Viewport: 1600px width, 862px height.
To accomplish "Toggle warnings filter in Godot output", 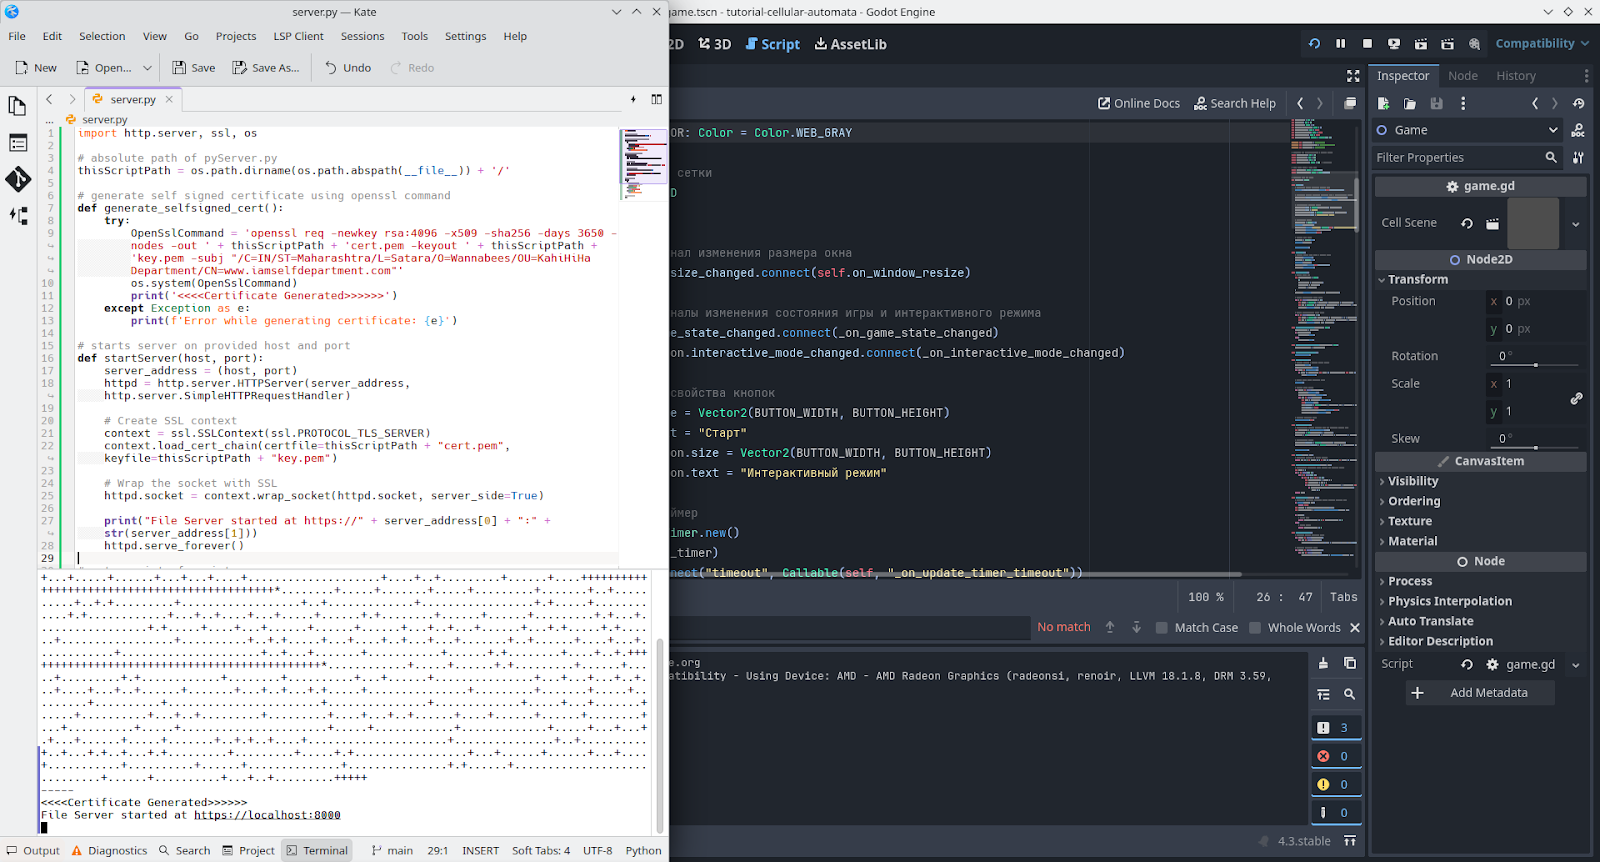I will (x=1336, y=784).
